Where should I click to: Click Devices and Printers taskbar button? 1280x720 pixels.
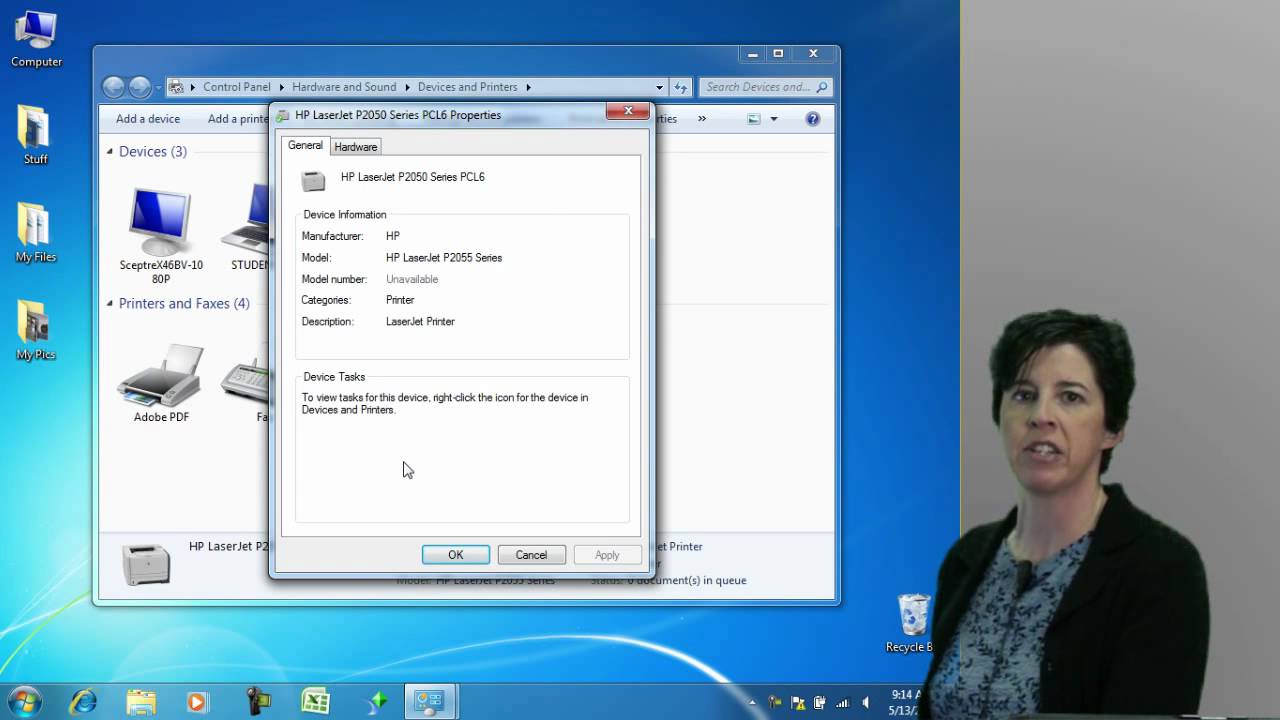pyautogui.click(x=430, y=702)
